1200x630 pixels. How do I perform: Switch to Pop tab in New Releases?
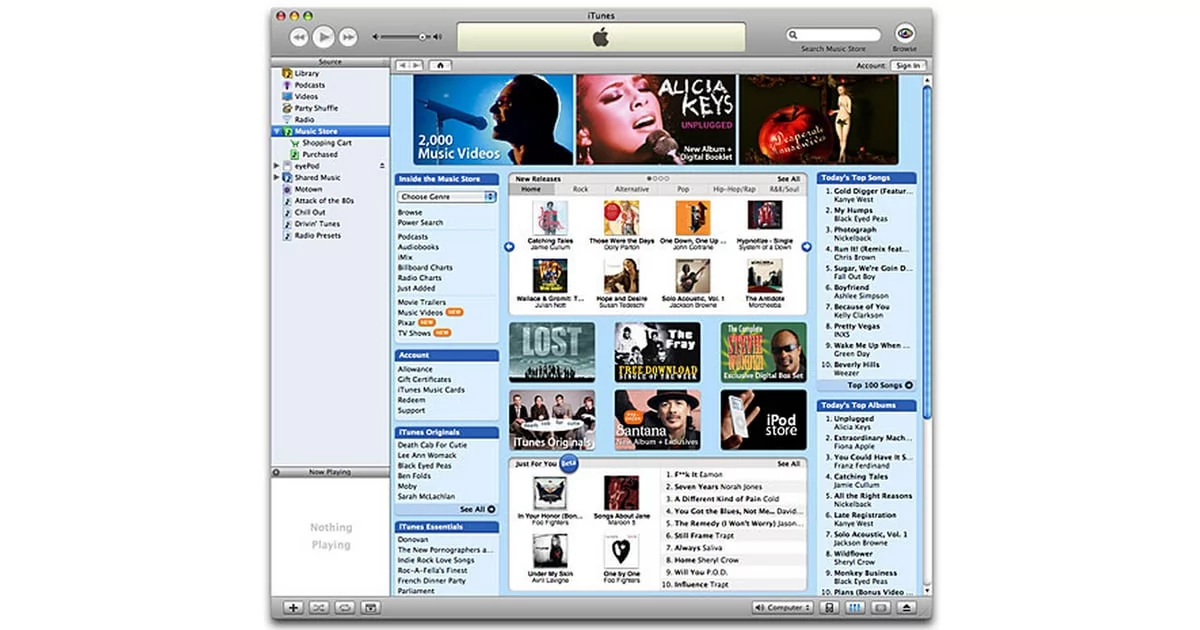[x=683, y=189]
